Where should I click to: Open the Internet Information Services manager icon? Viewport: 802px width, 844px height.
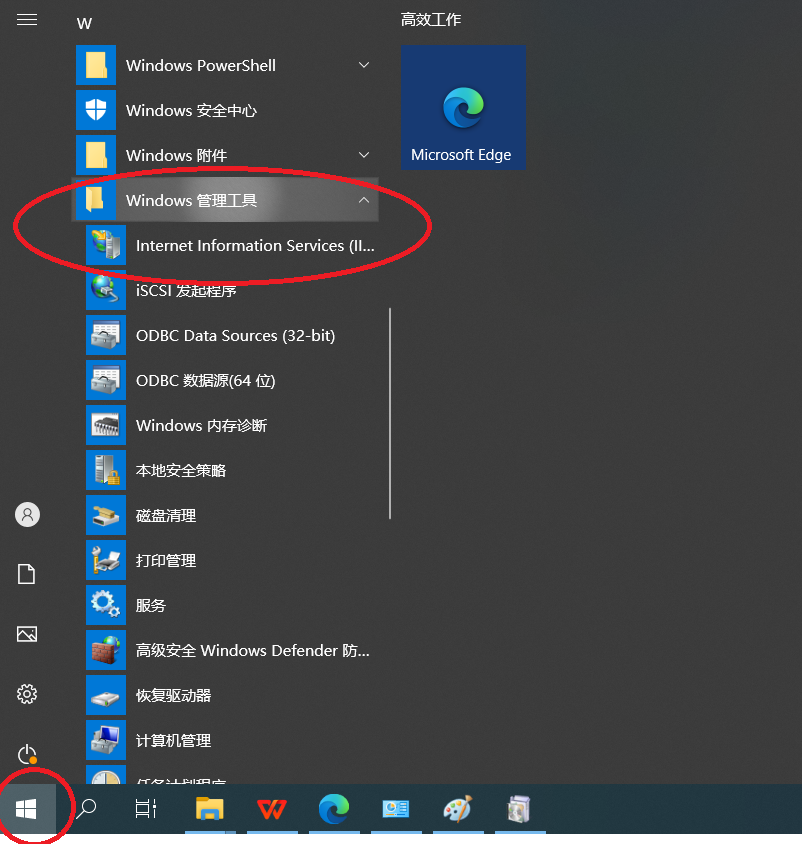[106, 245]
